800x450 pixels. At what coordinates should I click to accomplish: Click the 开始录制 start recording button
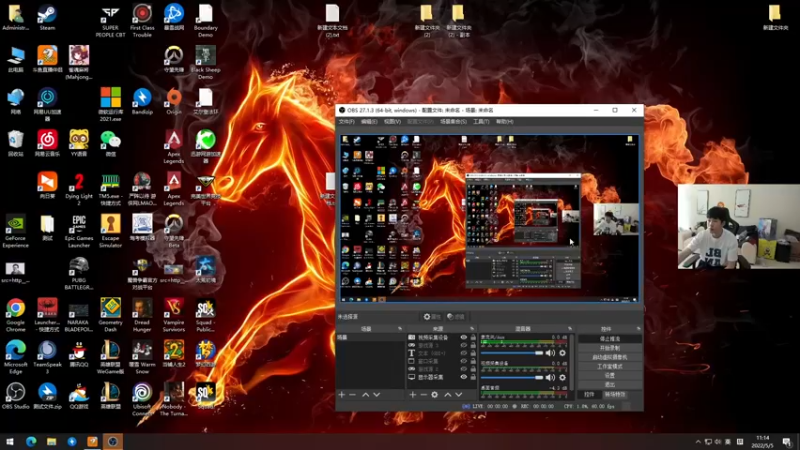pos(609,348)
